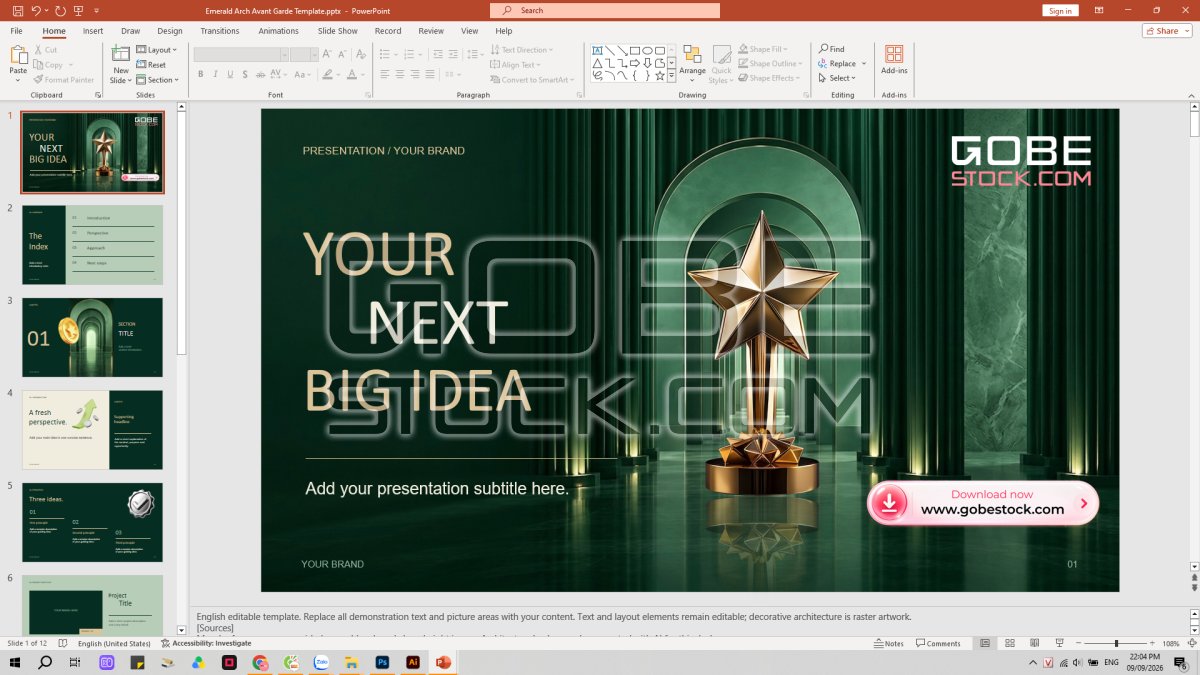Open the font name combo box

click(x=241, y=54)
